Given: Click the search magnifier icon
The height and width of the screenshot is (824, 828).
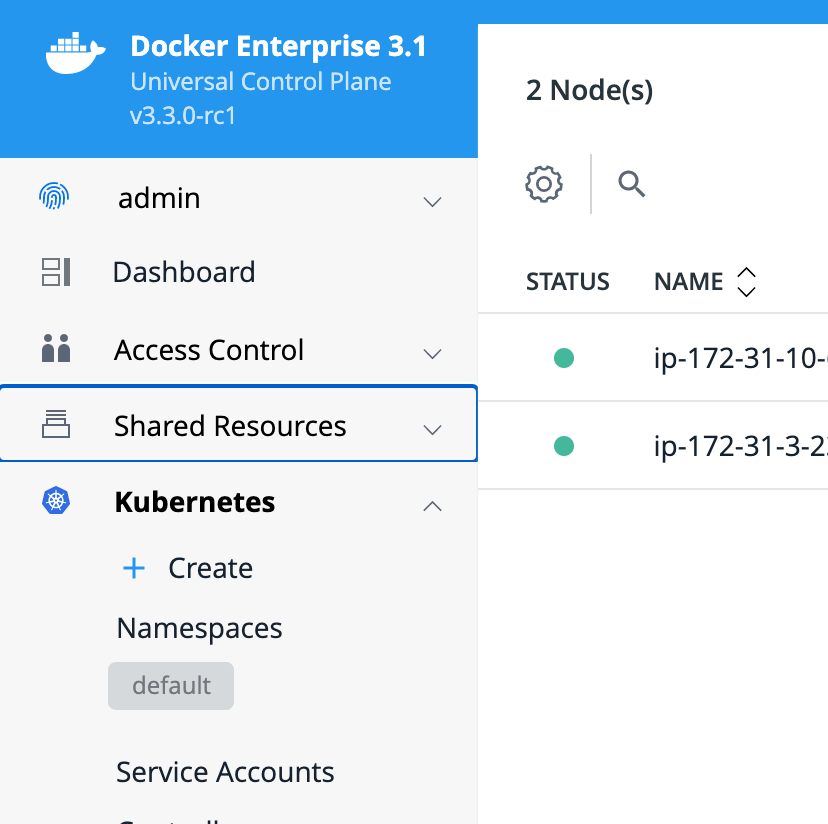Looking at the screenshot, I should (631, 184).
